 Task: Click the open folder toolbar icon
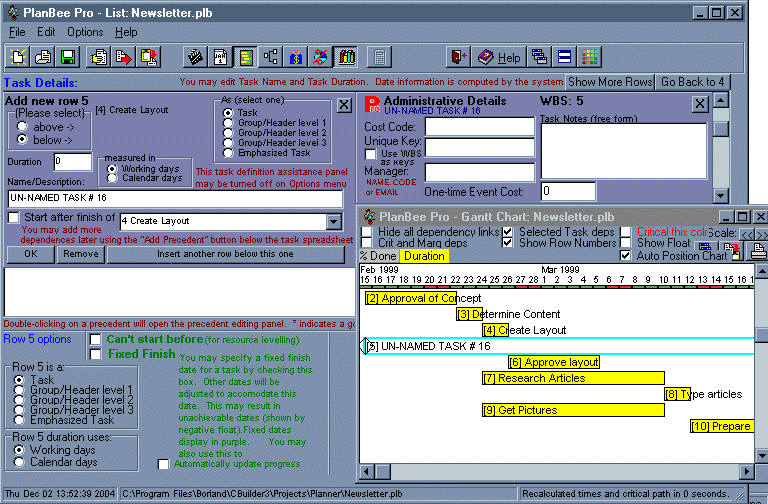pyautogui.click(x=44, y=57)
